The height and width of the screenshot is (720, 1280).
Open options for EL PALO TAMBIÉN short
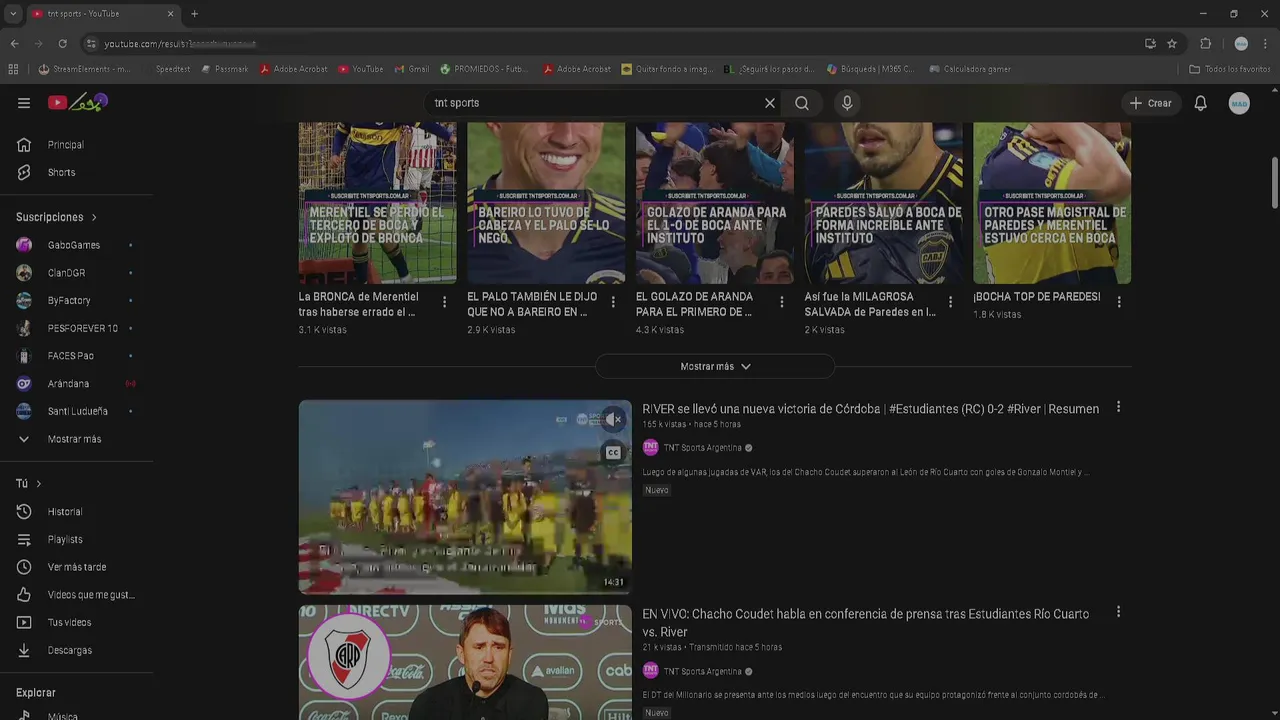tap(613, 302)
